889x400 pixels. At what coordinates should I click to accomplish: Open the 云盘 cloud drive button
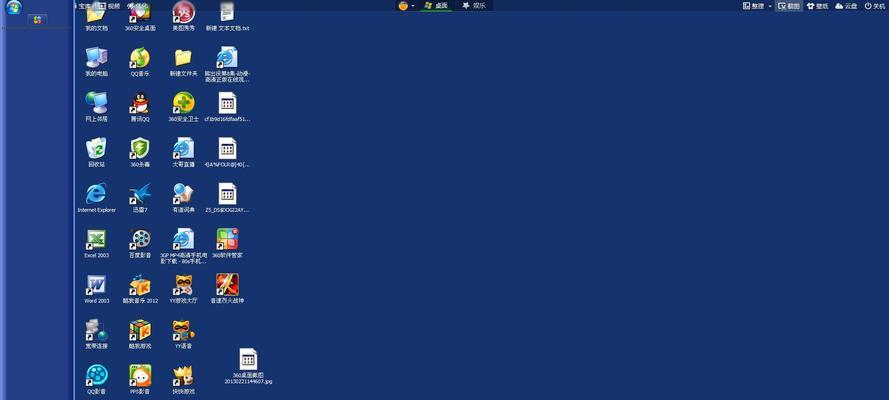pos(846,6)
